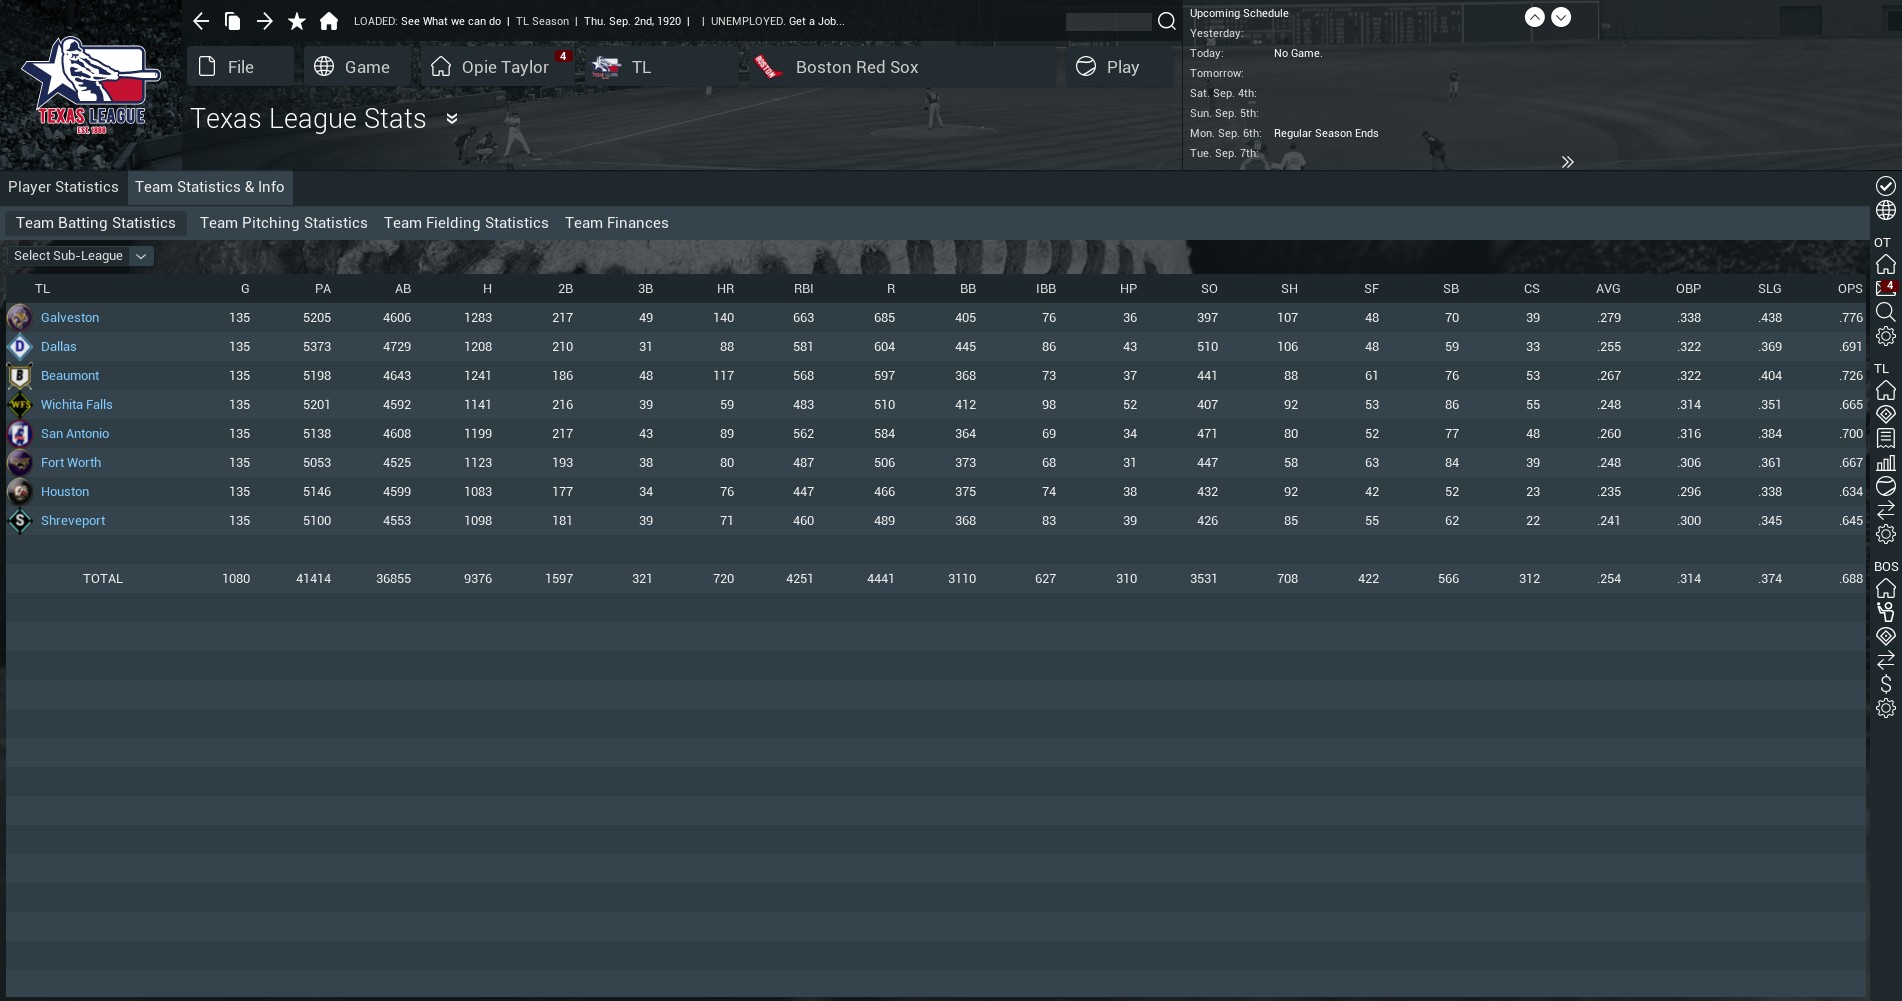Open the Boston Red Sox menu
This screenshot has height=1001, width=1902.
pos(902,66)
